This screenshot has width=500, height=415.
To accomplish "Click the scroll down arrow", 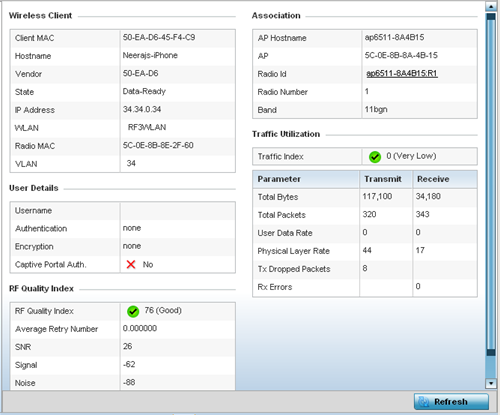I will (491, 383).
